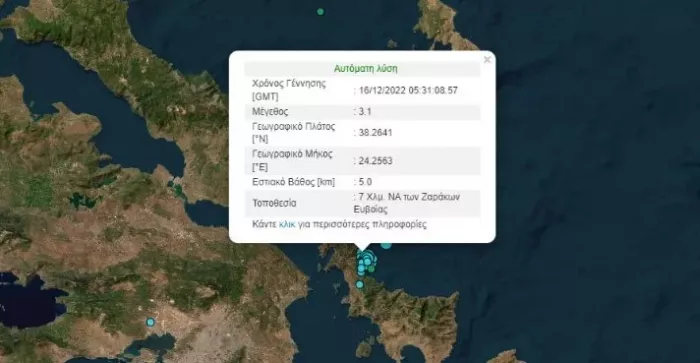Select the 'Τοποθεσία' label
The image size is (700, 363).
click(x=274, y=203)
